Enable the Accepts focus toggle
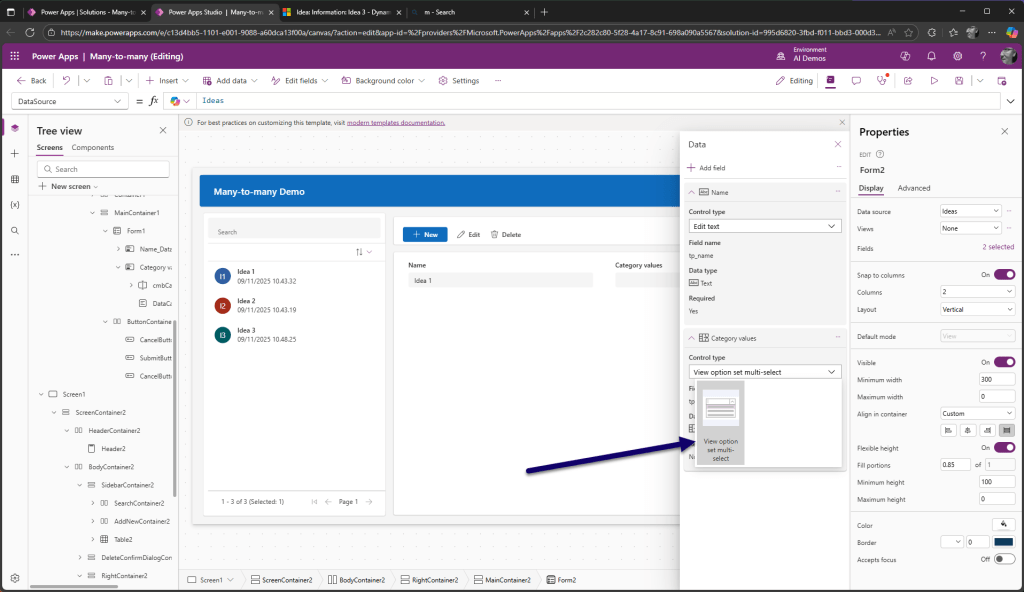 point(1003,559)
